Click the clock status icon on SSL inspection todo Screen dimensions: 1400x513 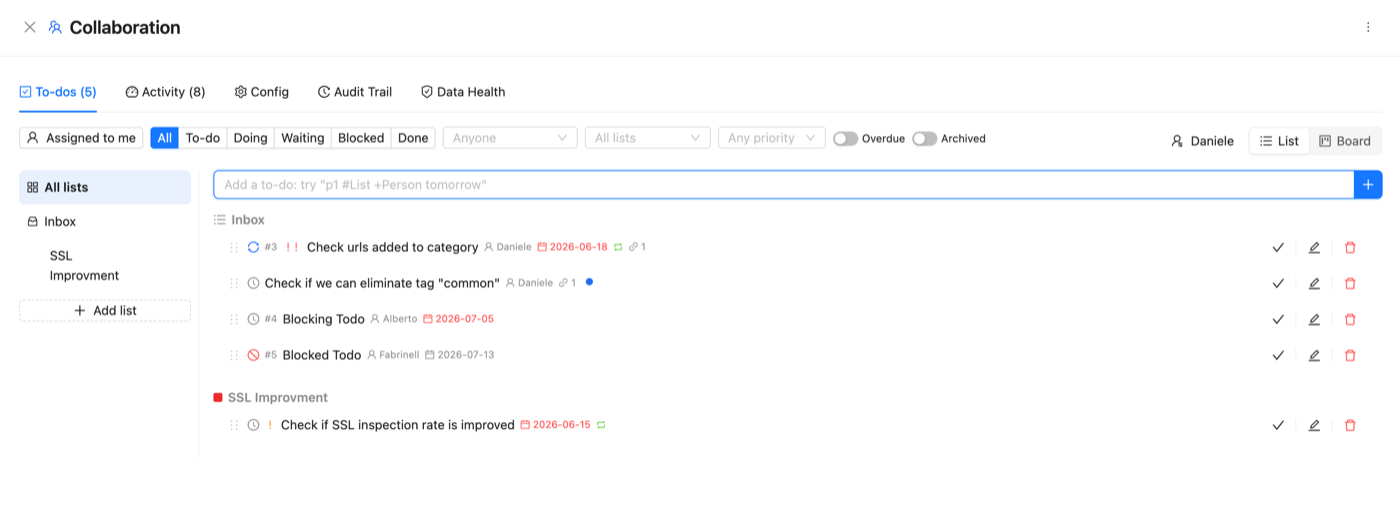coord(254,425)
